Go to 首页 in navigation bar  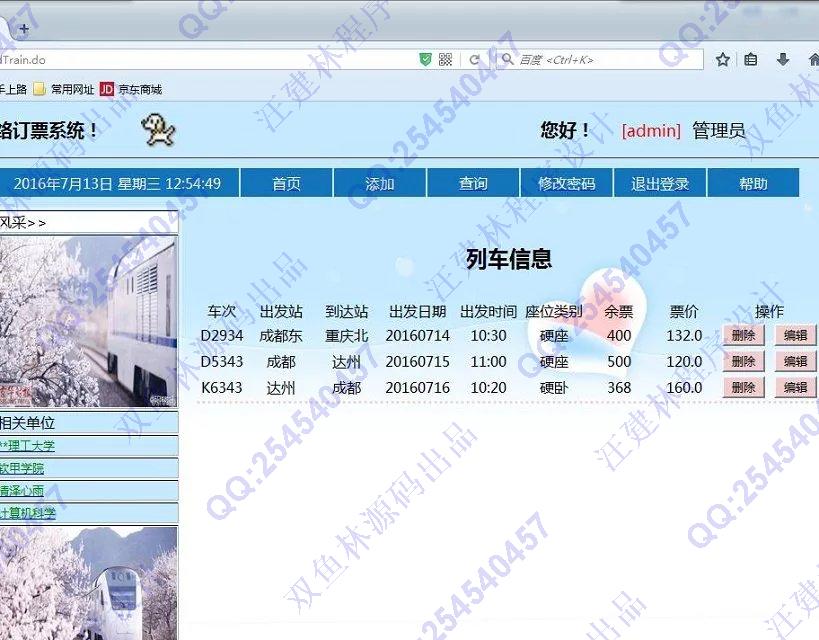click(x=286, y=183)
